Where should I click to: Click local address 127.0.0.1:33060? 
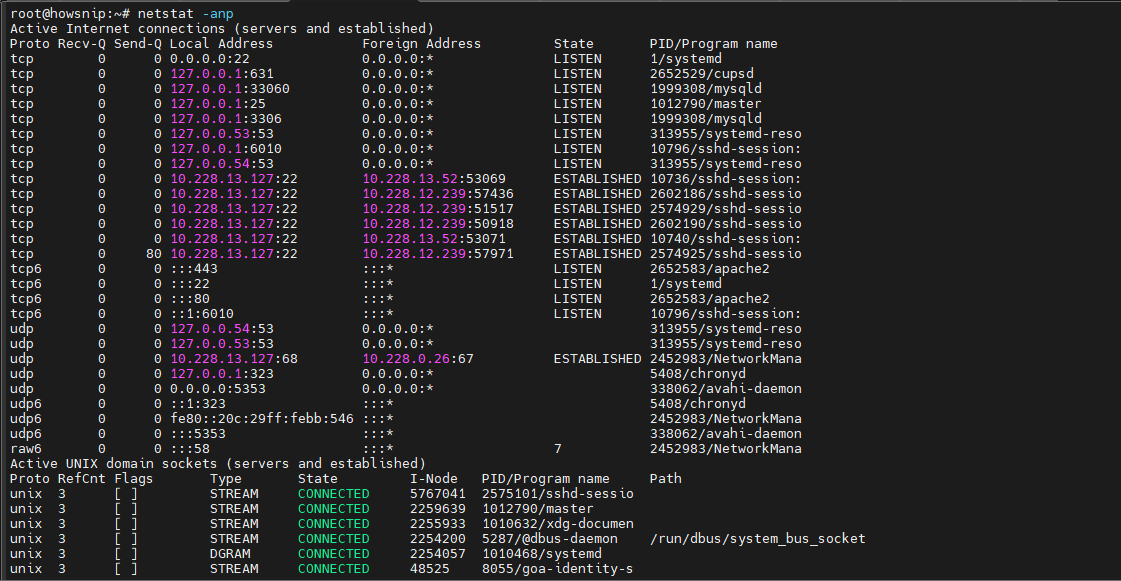tap(229, 89)
